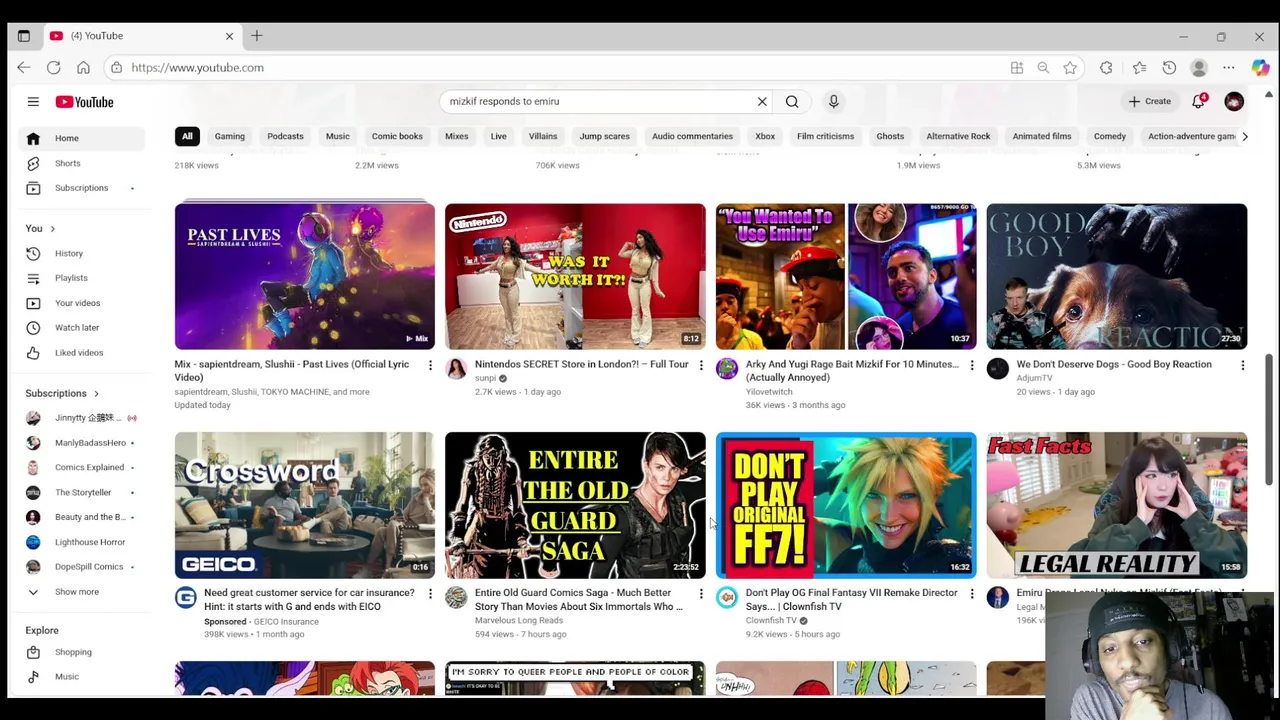Click the Create button
1280x720 pixels.
click(1149, 101)
